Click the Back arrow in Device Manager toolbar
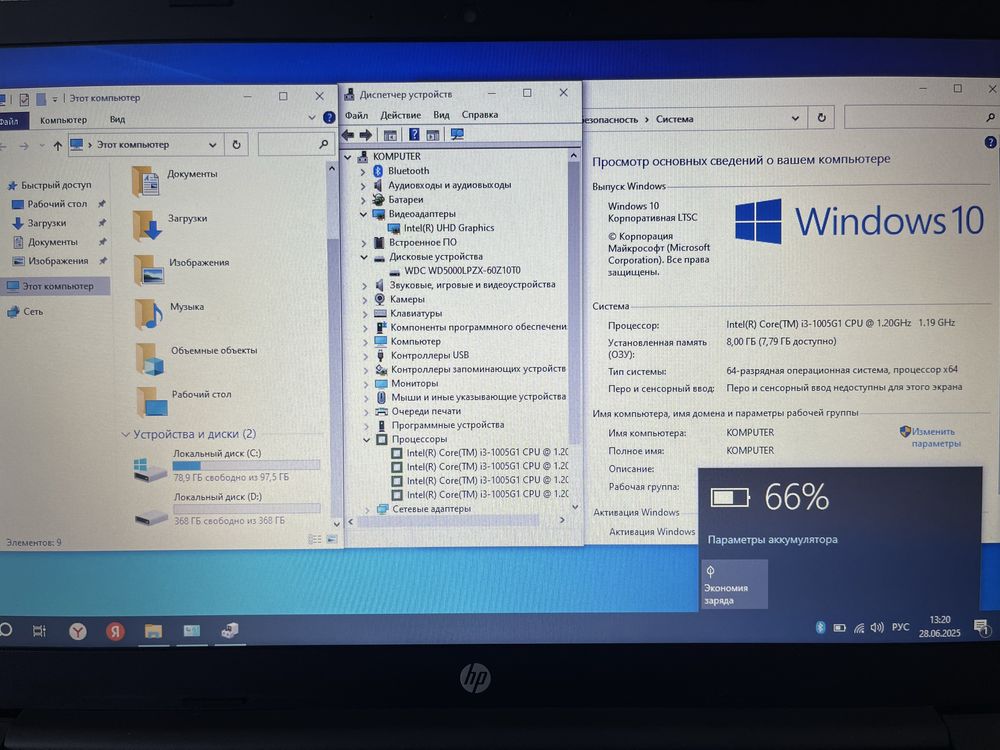The width and height of the screenshot is (1000, 750). pyautogui.click(x=348, y=135)
